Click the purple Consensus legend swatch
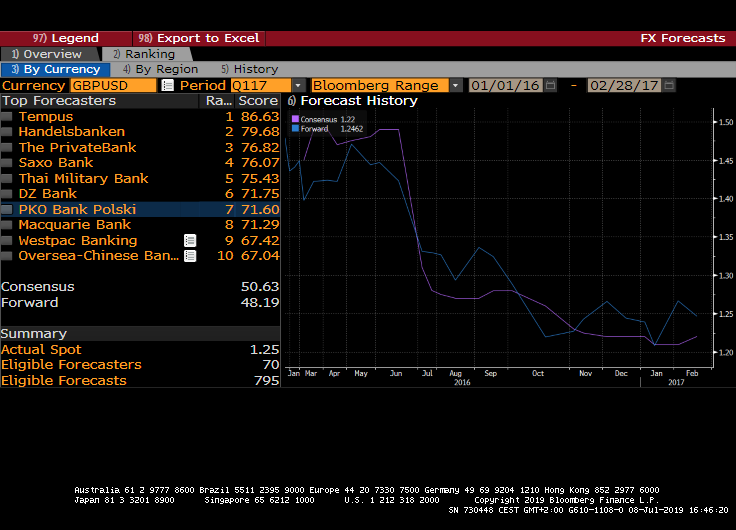Viewport: 736px width, 530px height. click(x=295, y=120)
